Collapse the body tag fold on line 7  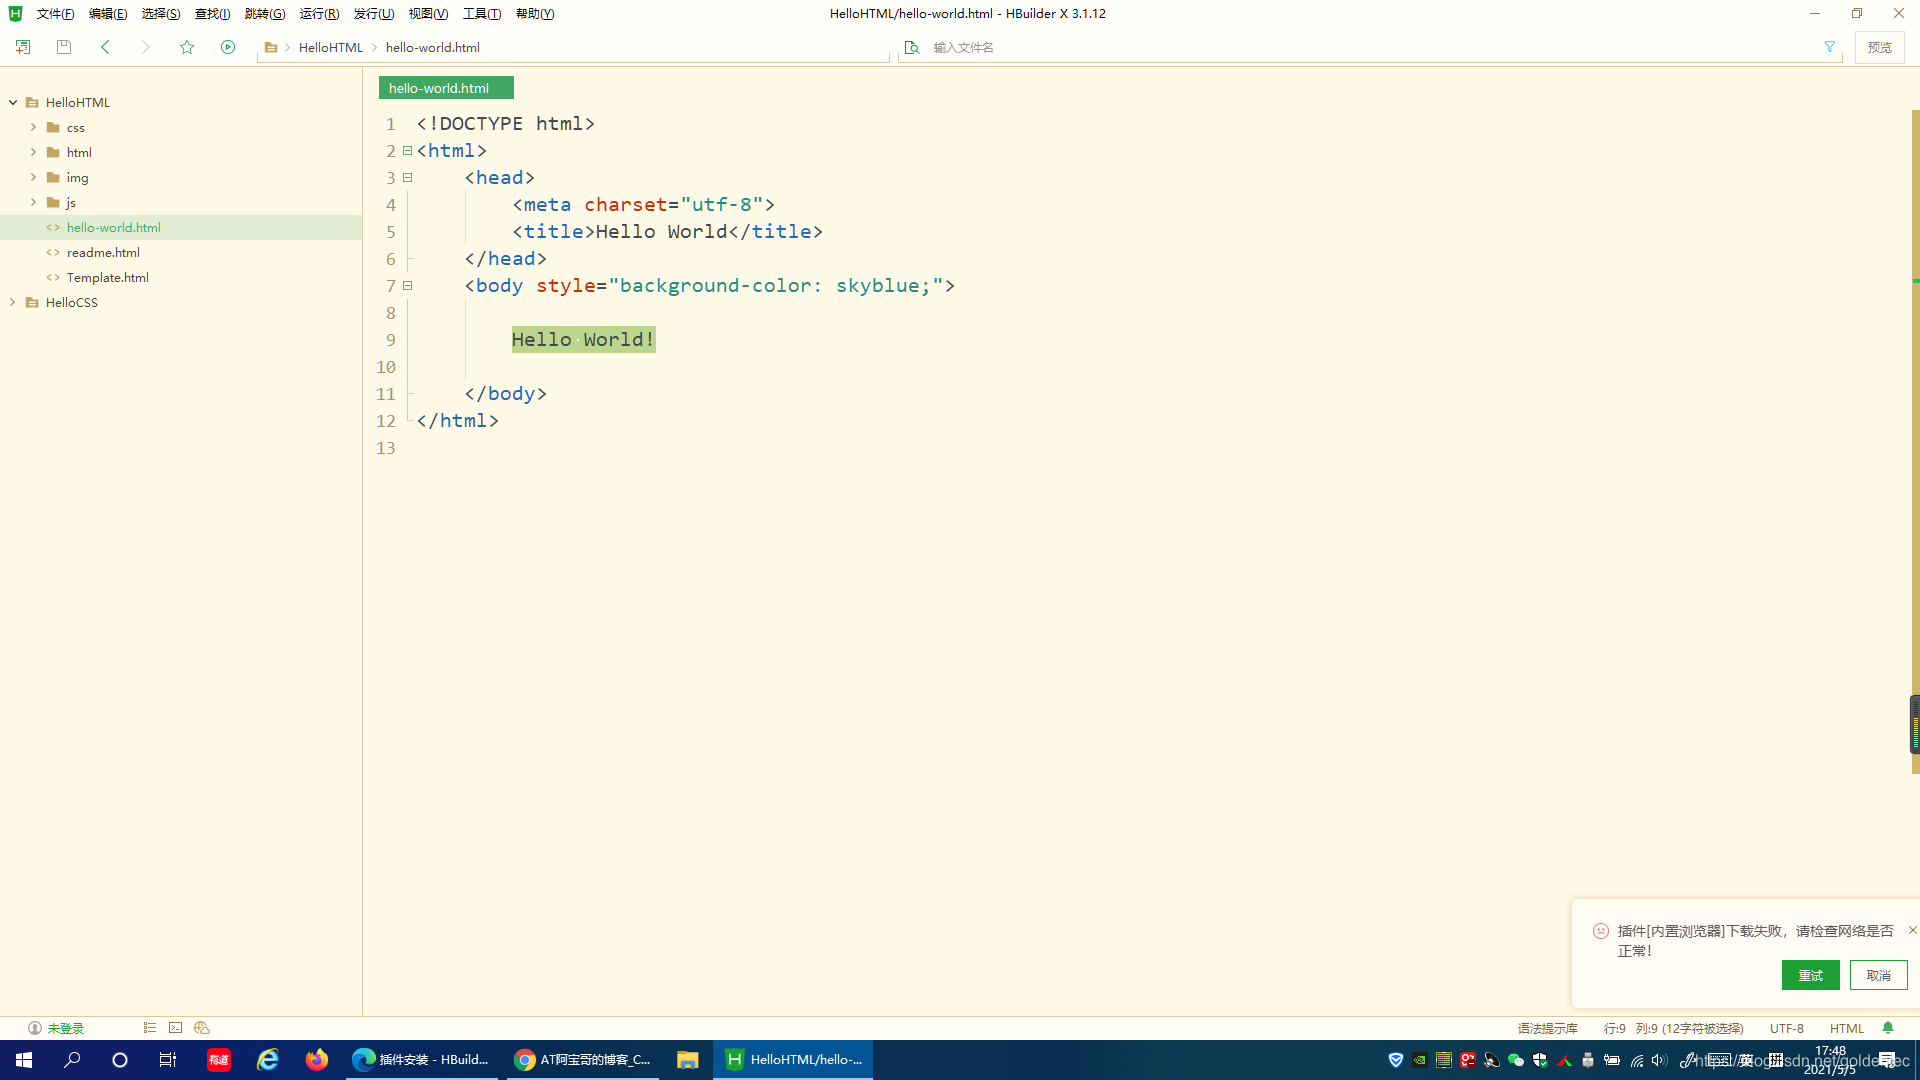[408, 286]
